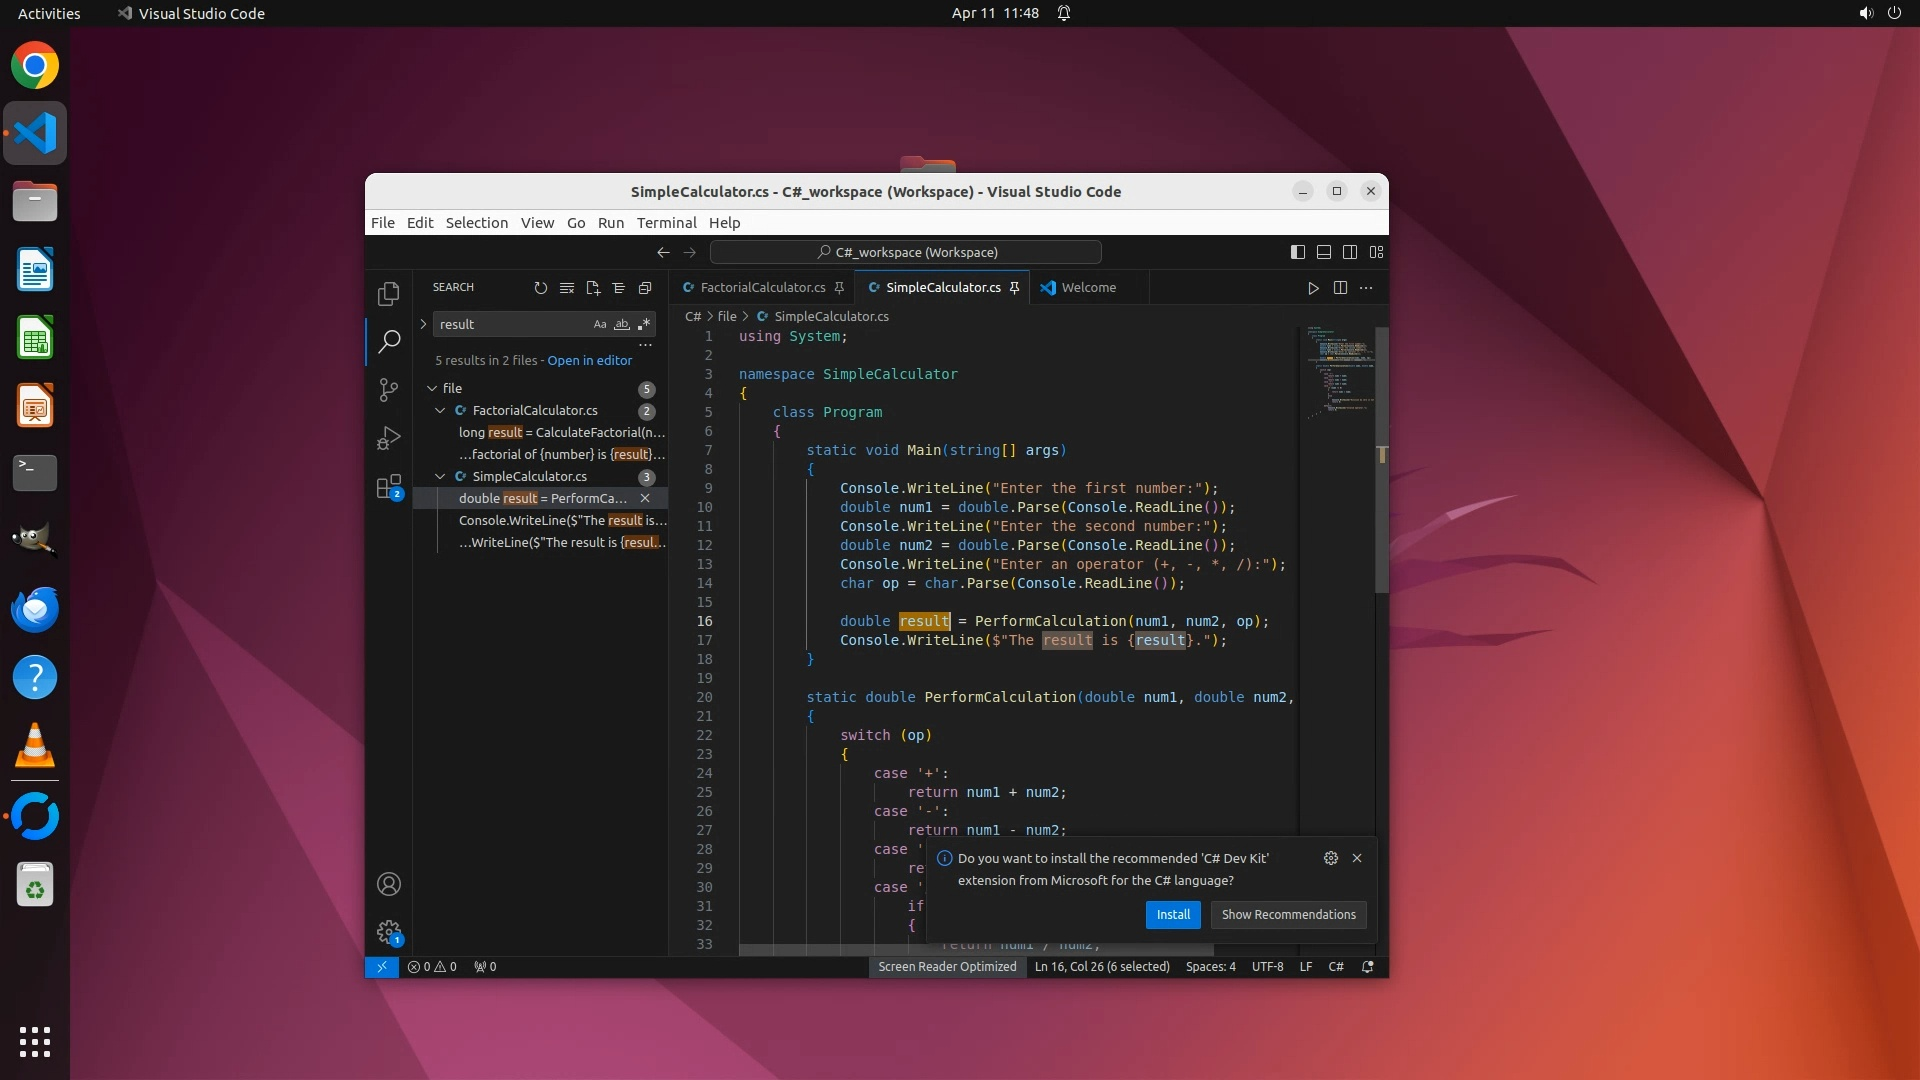Collapse the 'file' folder results
1920x1080 pixels.
432,389
